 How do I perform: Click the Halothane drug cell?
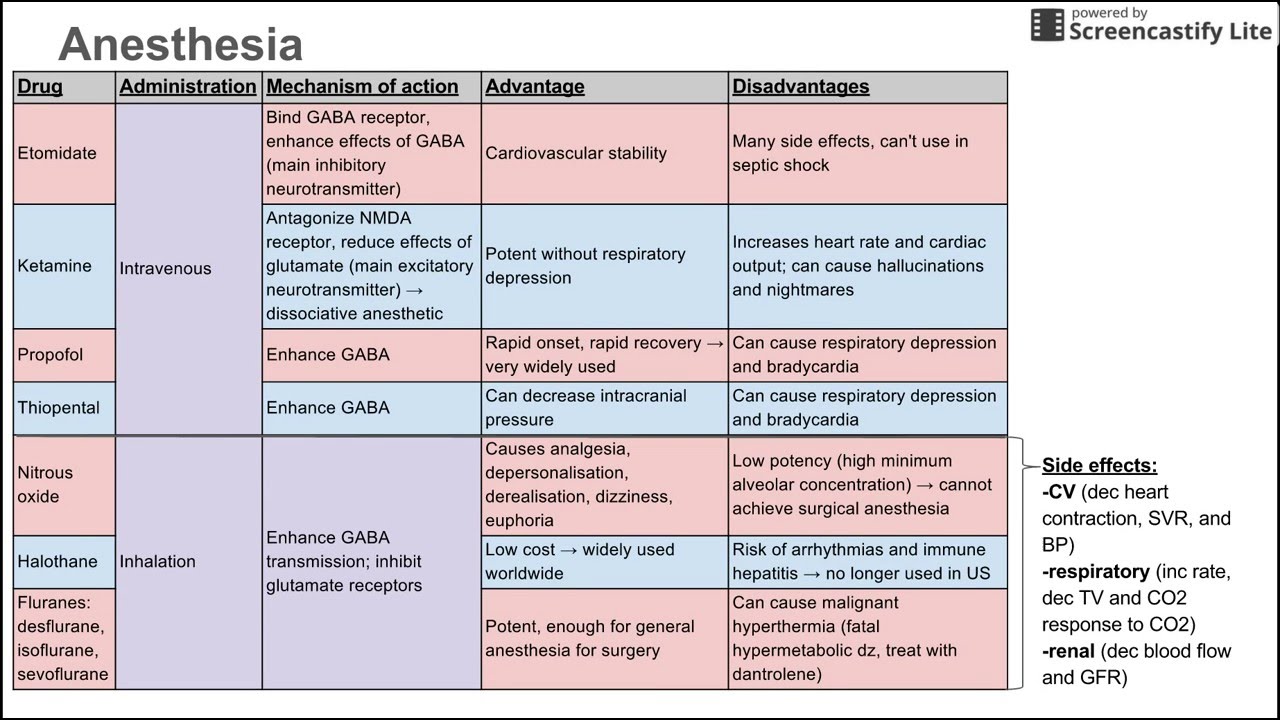(x=57, y=562)
